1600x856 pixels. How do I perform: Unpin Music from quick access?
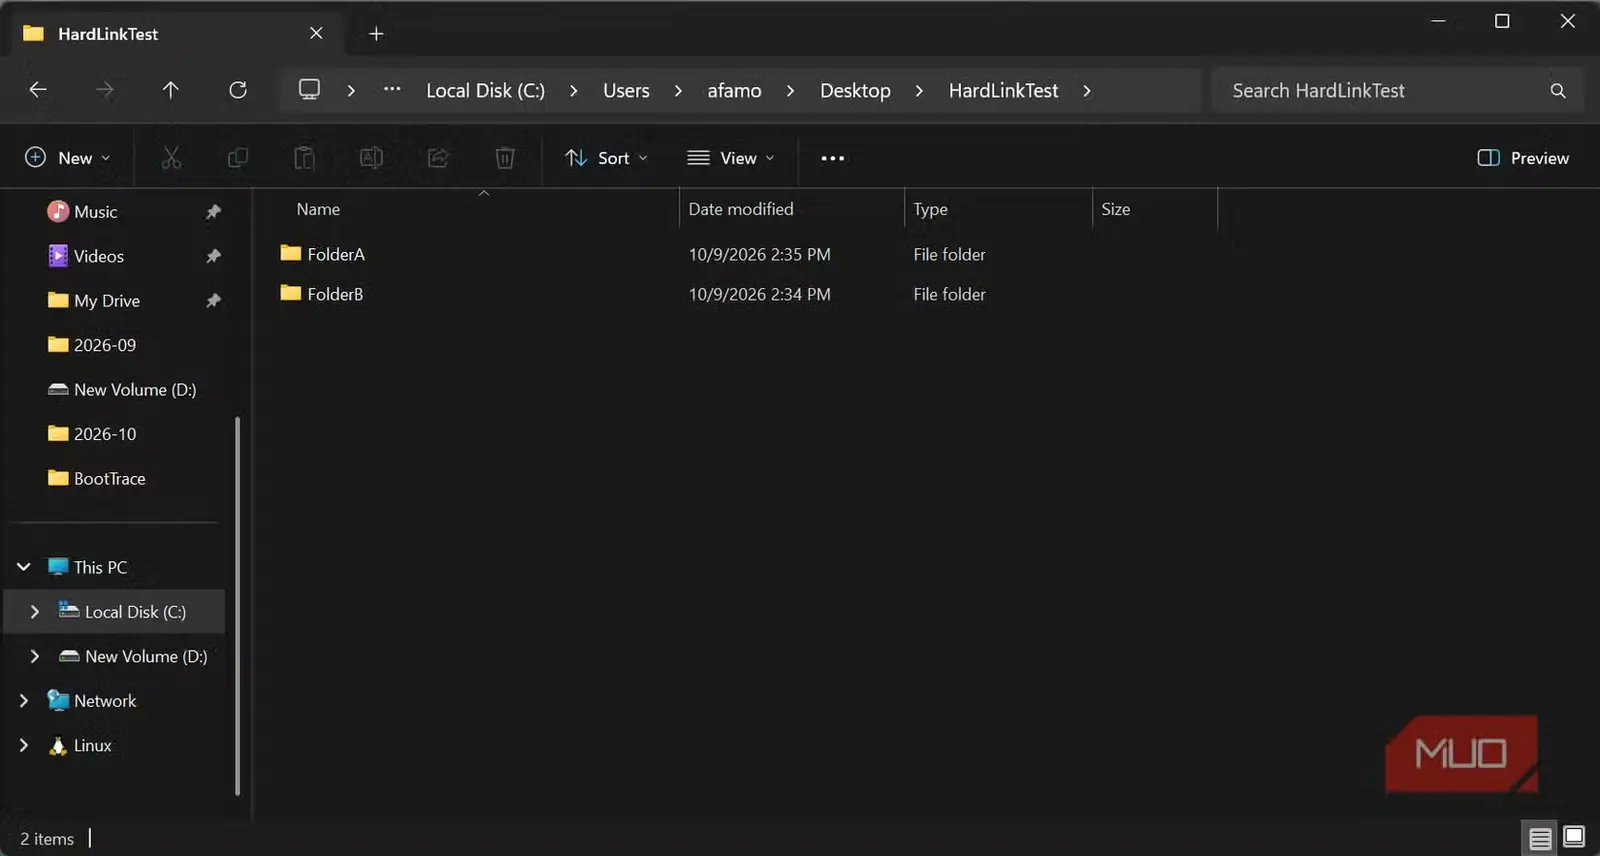coord(213,212)
